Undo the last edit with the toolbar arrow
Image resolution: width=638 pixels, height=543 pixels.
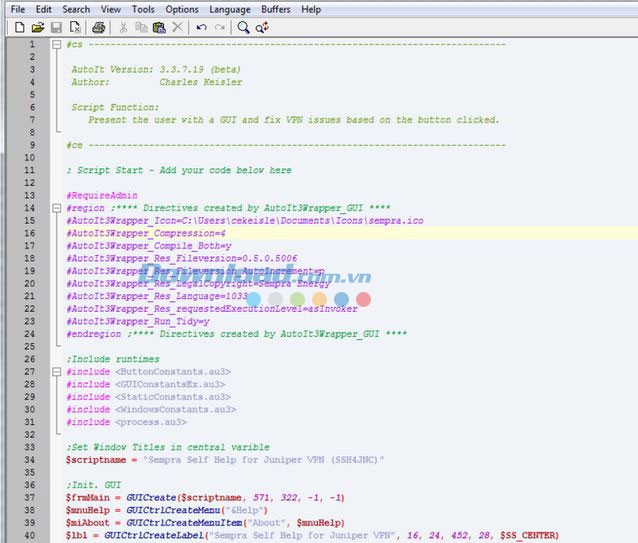coord(201,28)
